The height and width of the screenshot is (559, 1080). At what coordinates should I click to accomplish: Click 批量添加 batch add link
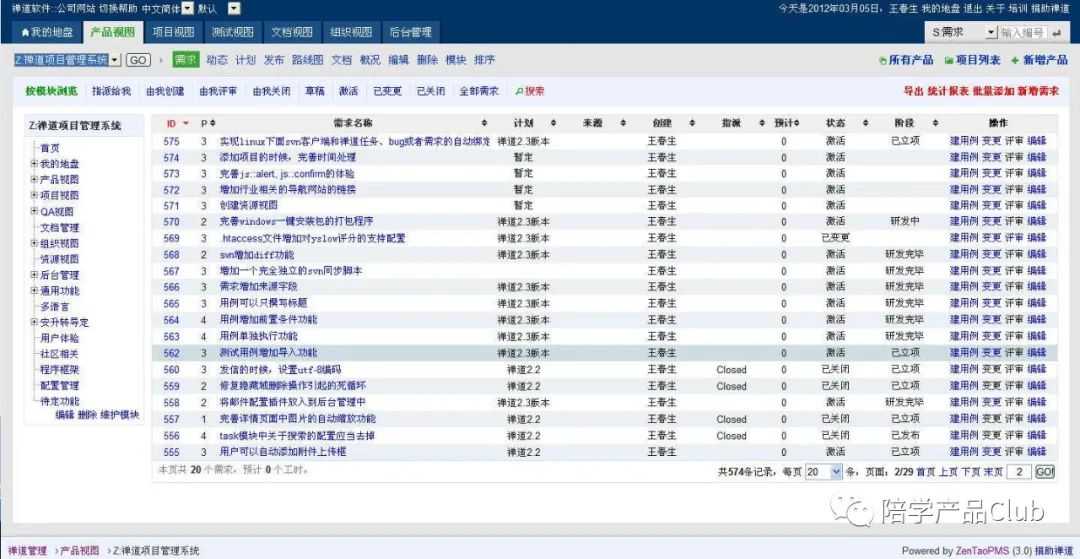click(x=993, y=91)
